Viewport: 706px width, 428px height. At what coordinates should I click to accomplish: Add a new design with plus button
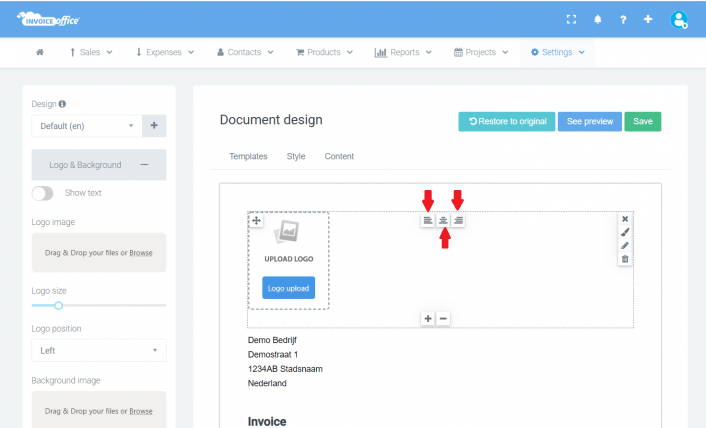(154, 126)
